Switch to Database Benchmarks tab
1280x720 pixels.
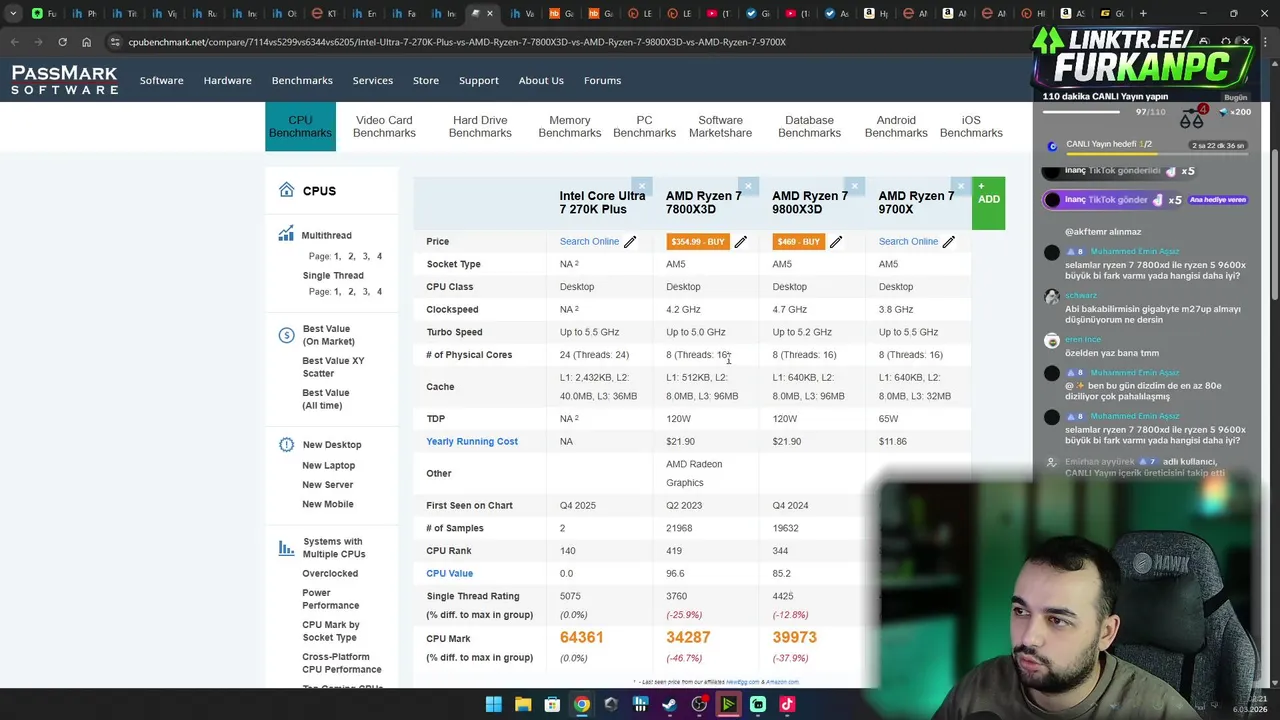[810, 126]
